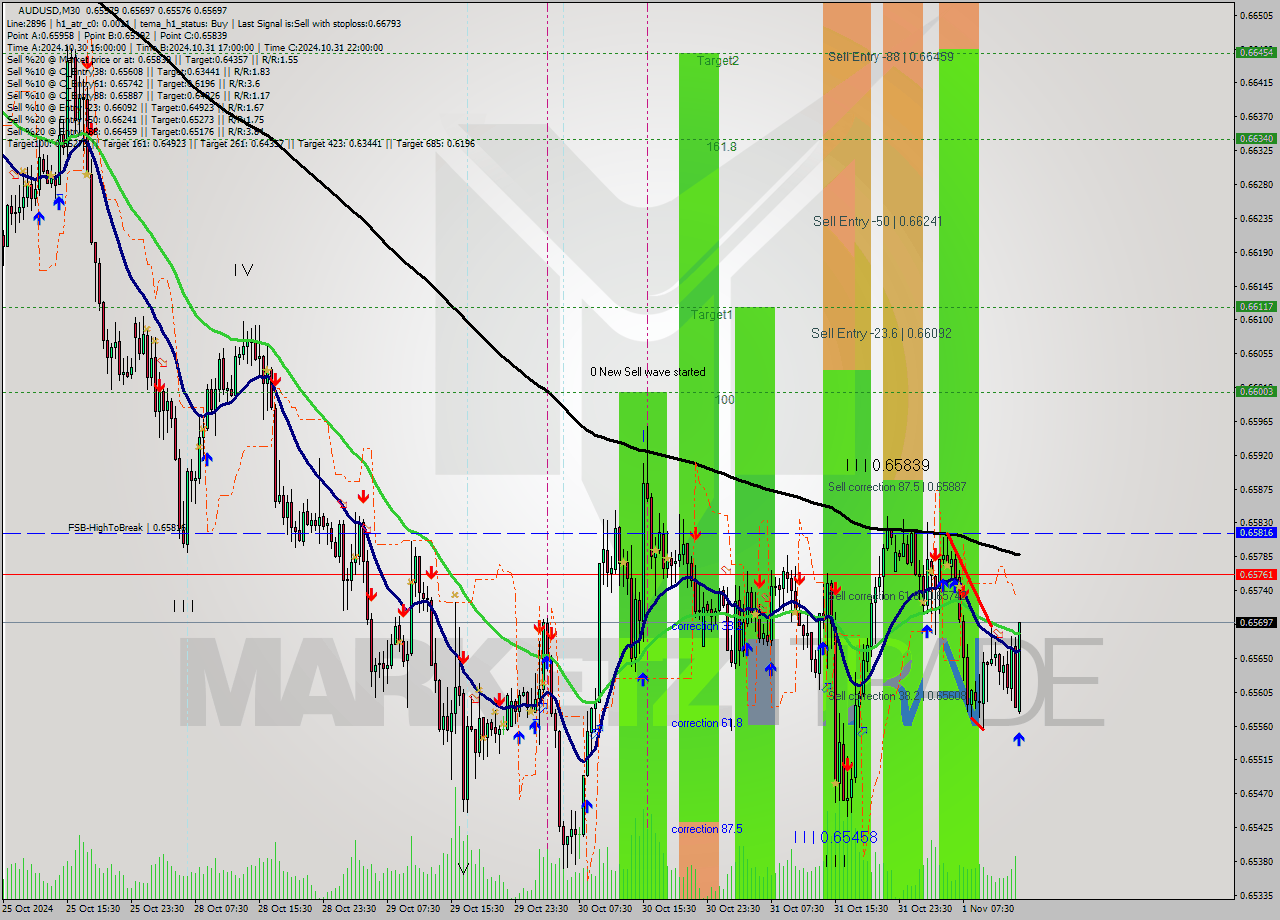
Task: Click the 'Time A:2024.10.30 16:00:00' line
Action: pyautogui.click(x=66, y=47)
